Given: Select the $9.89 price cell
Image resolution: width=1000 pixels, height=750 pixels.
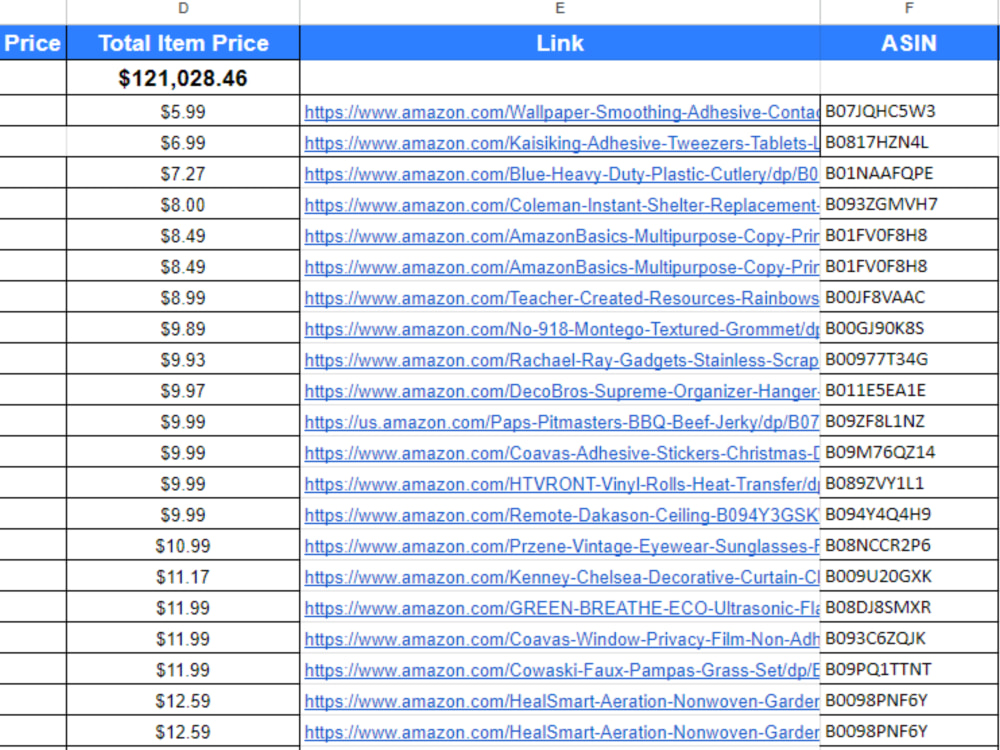Looking at the screenshot, I should click(x=183, y=329).
